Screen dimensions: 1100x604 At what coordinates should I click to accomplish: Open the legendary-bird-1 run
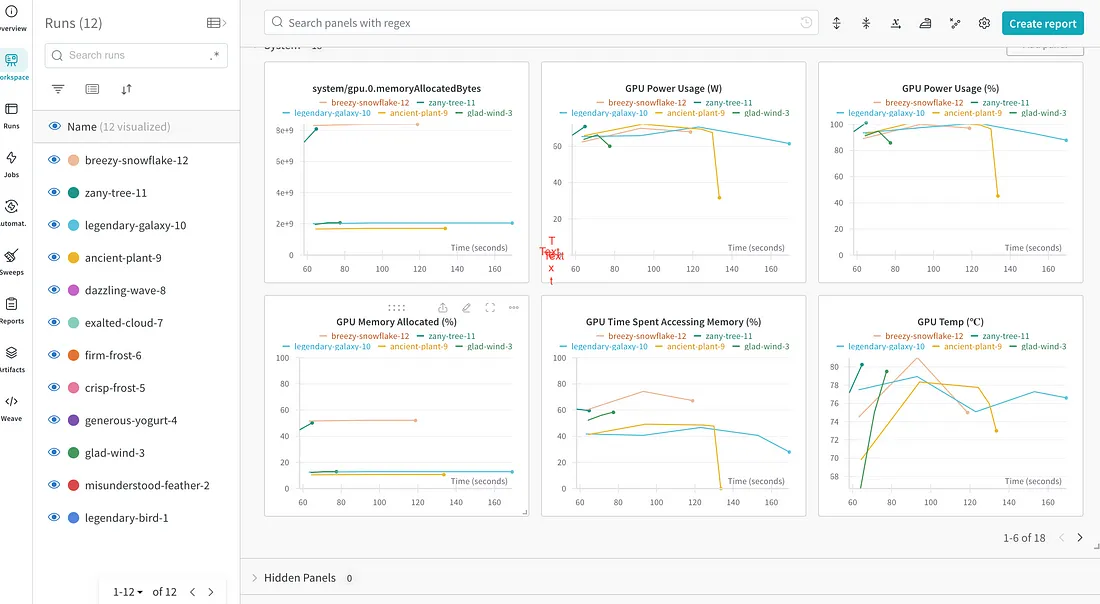[x=126, y=518]
